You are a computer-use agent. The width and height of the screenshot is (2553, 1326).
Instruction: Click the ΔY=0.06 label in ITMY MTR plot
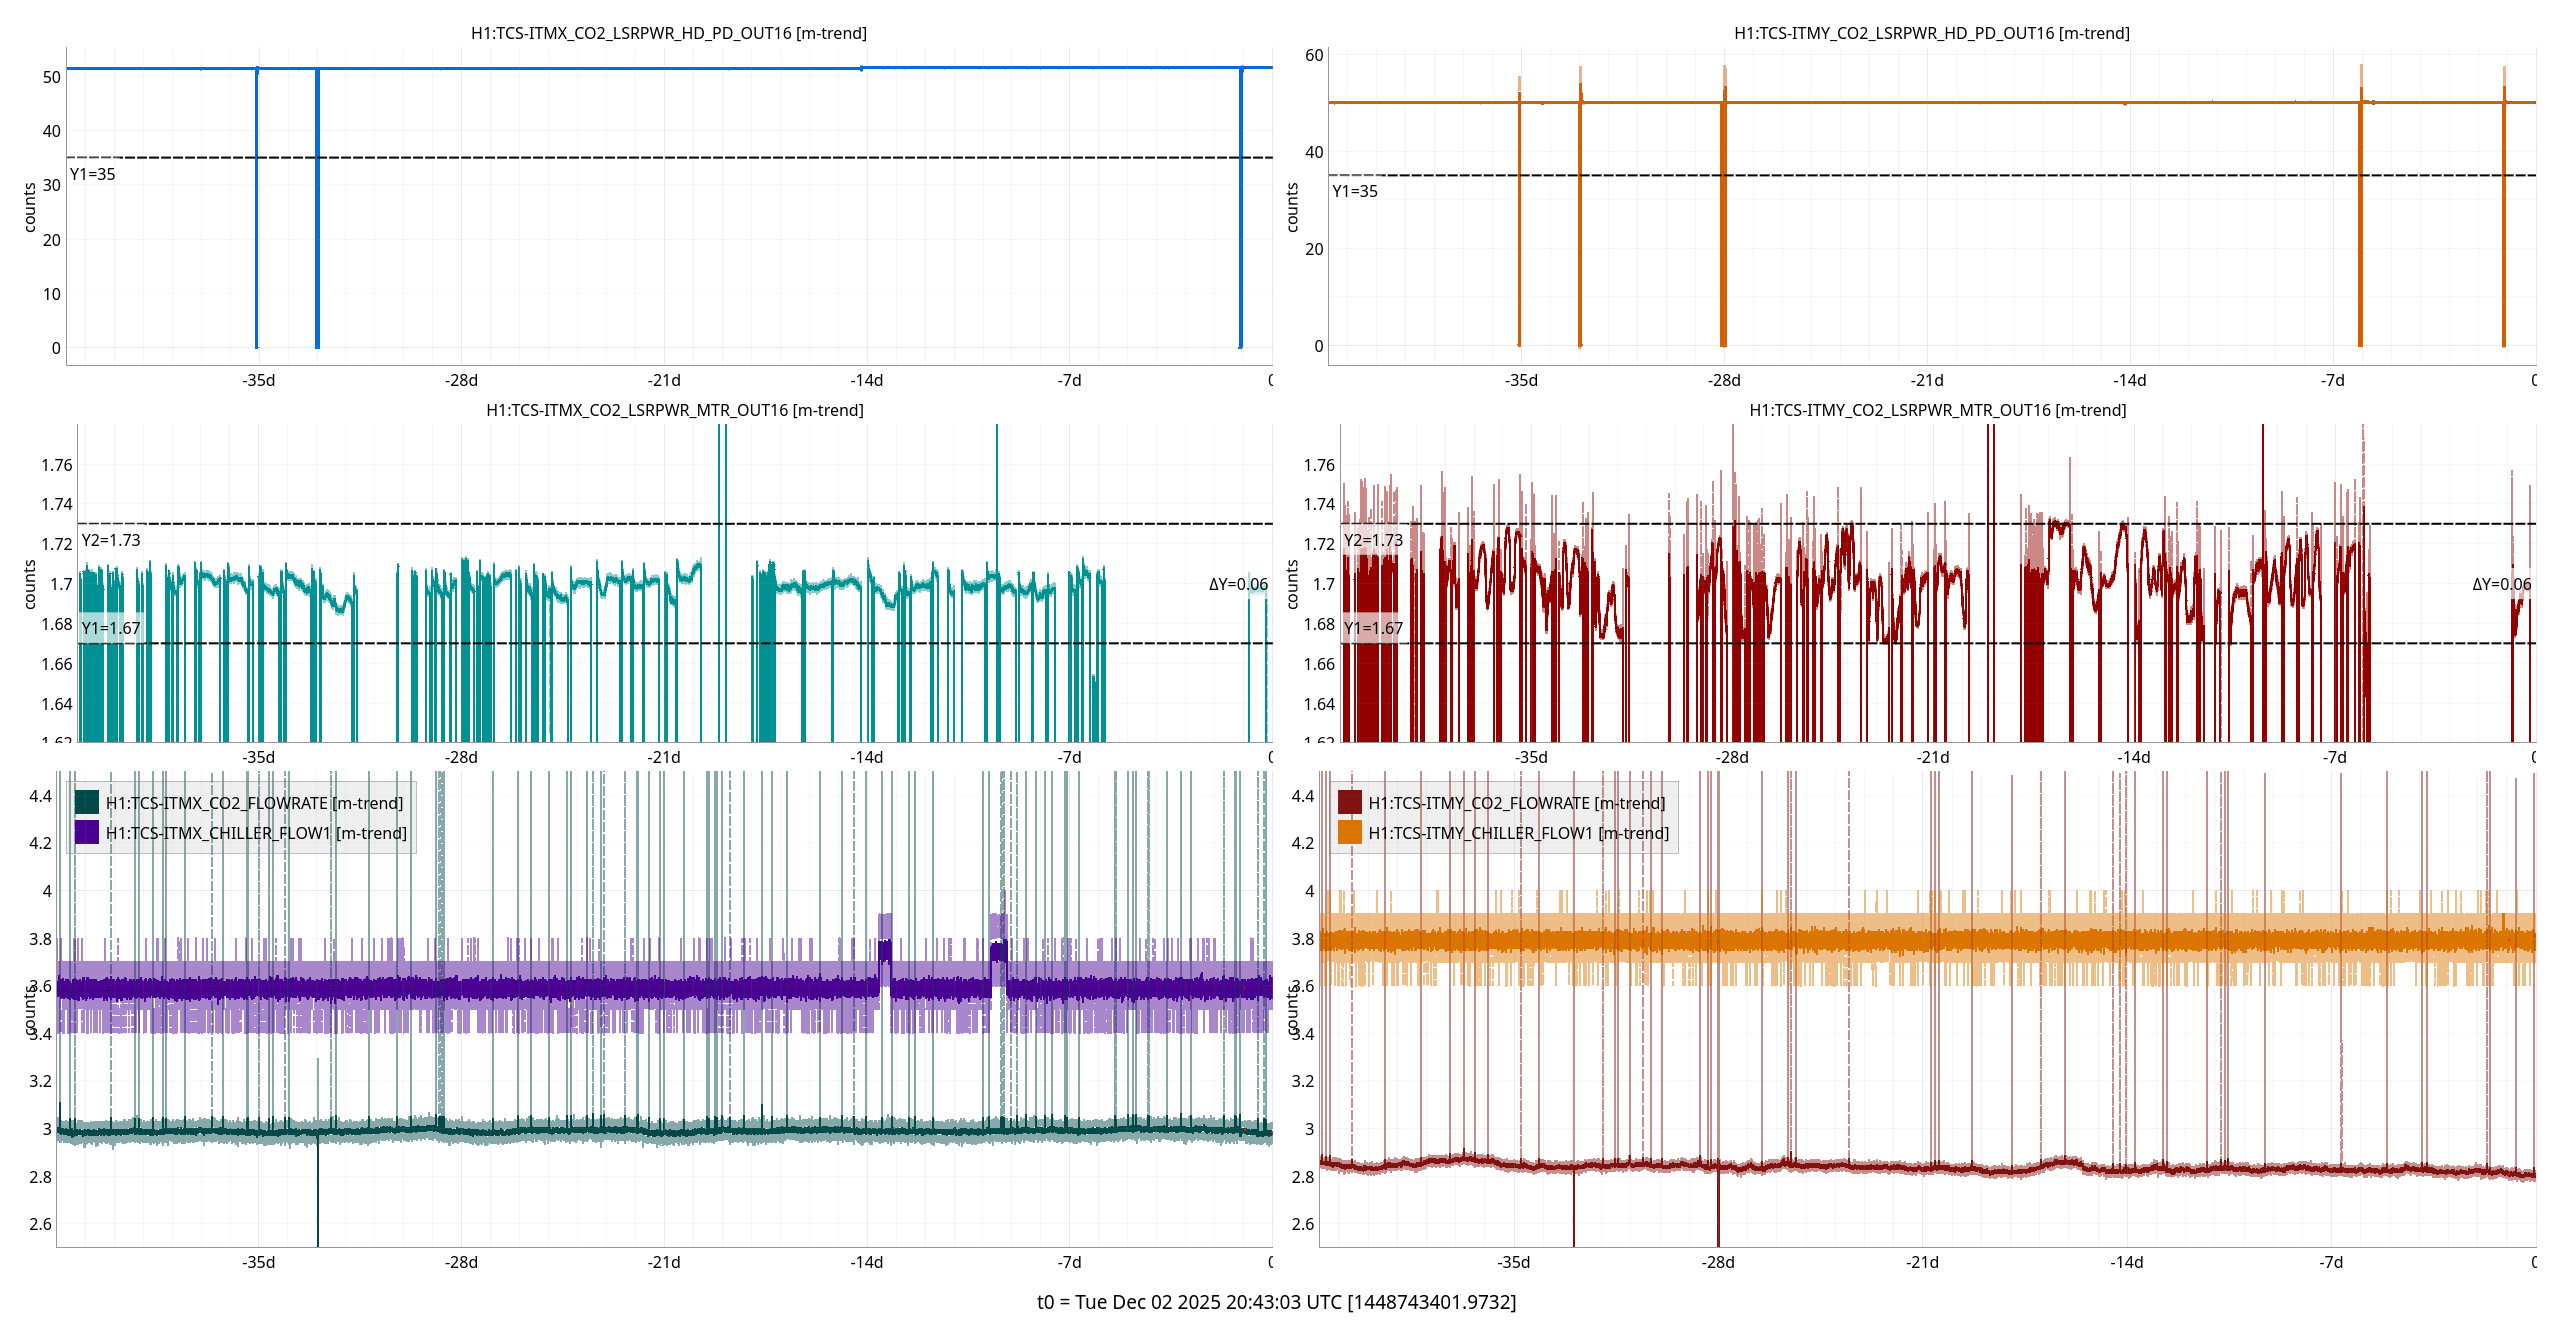[2500, 584]
